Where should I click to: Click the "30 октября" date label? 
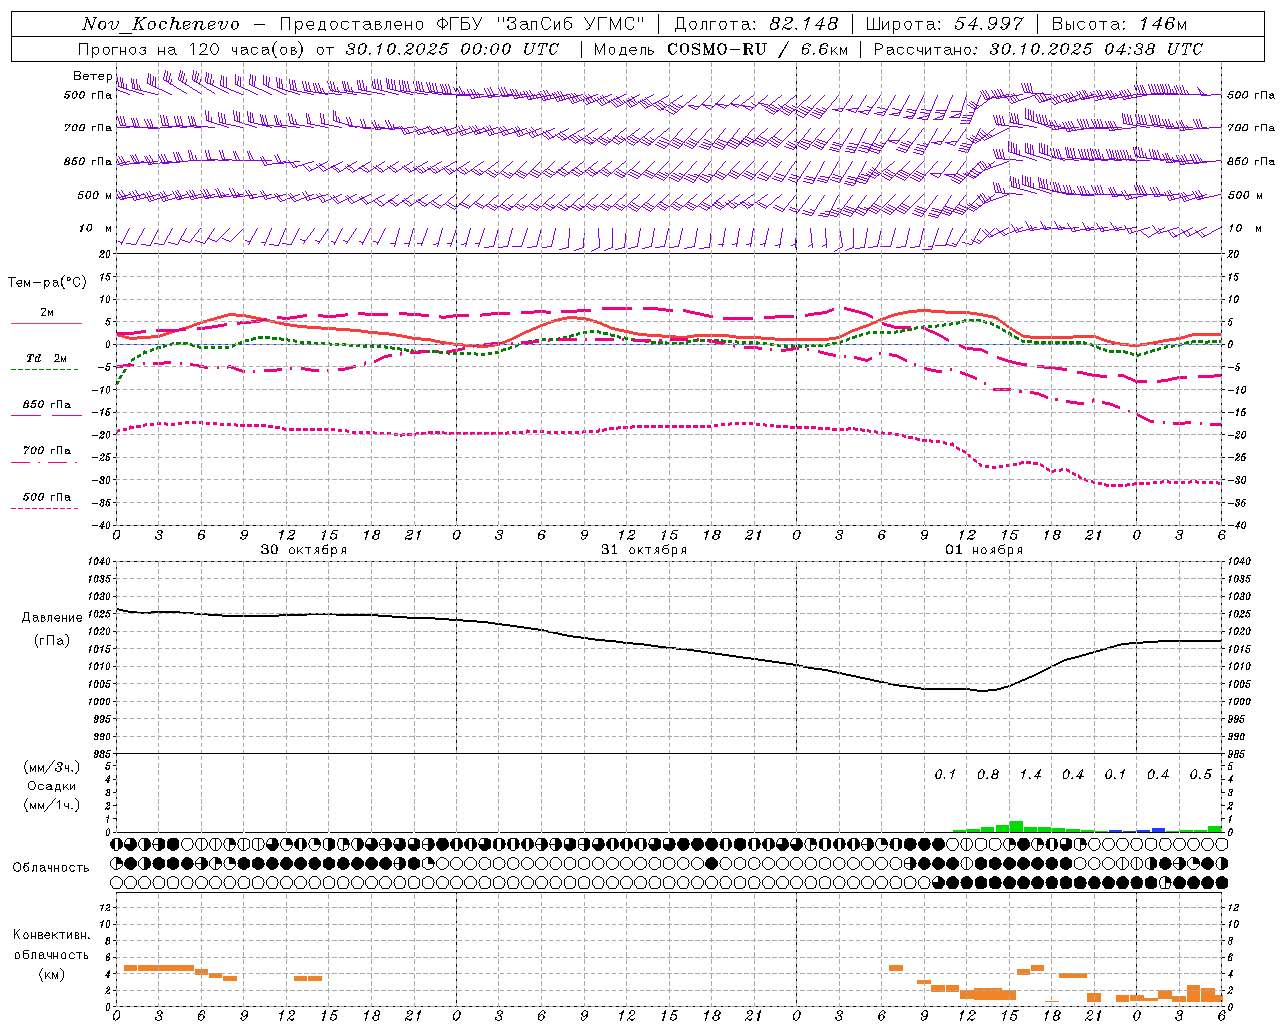(x=304, y=550)
